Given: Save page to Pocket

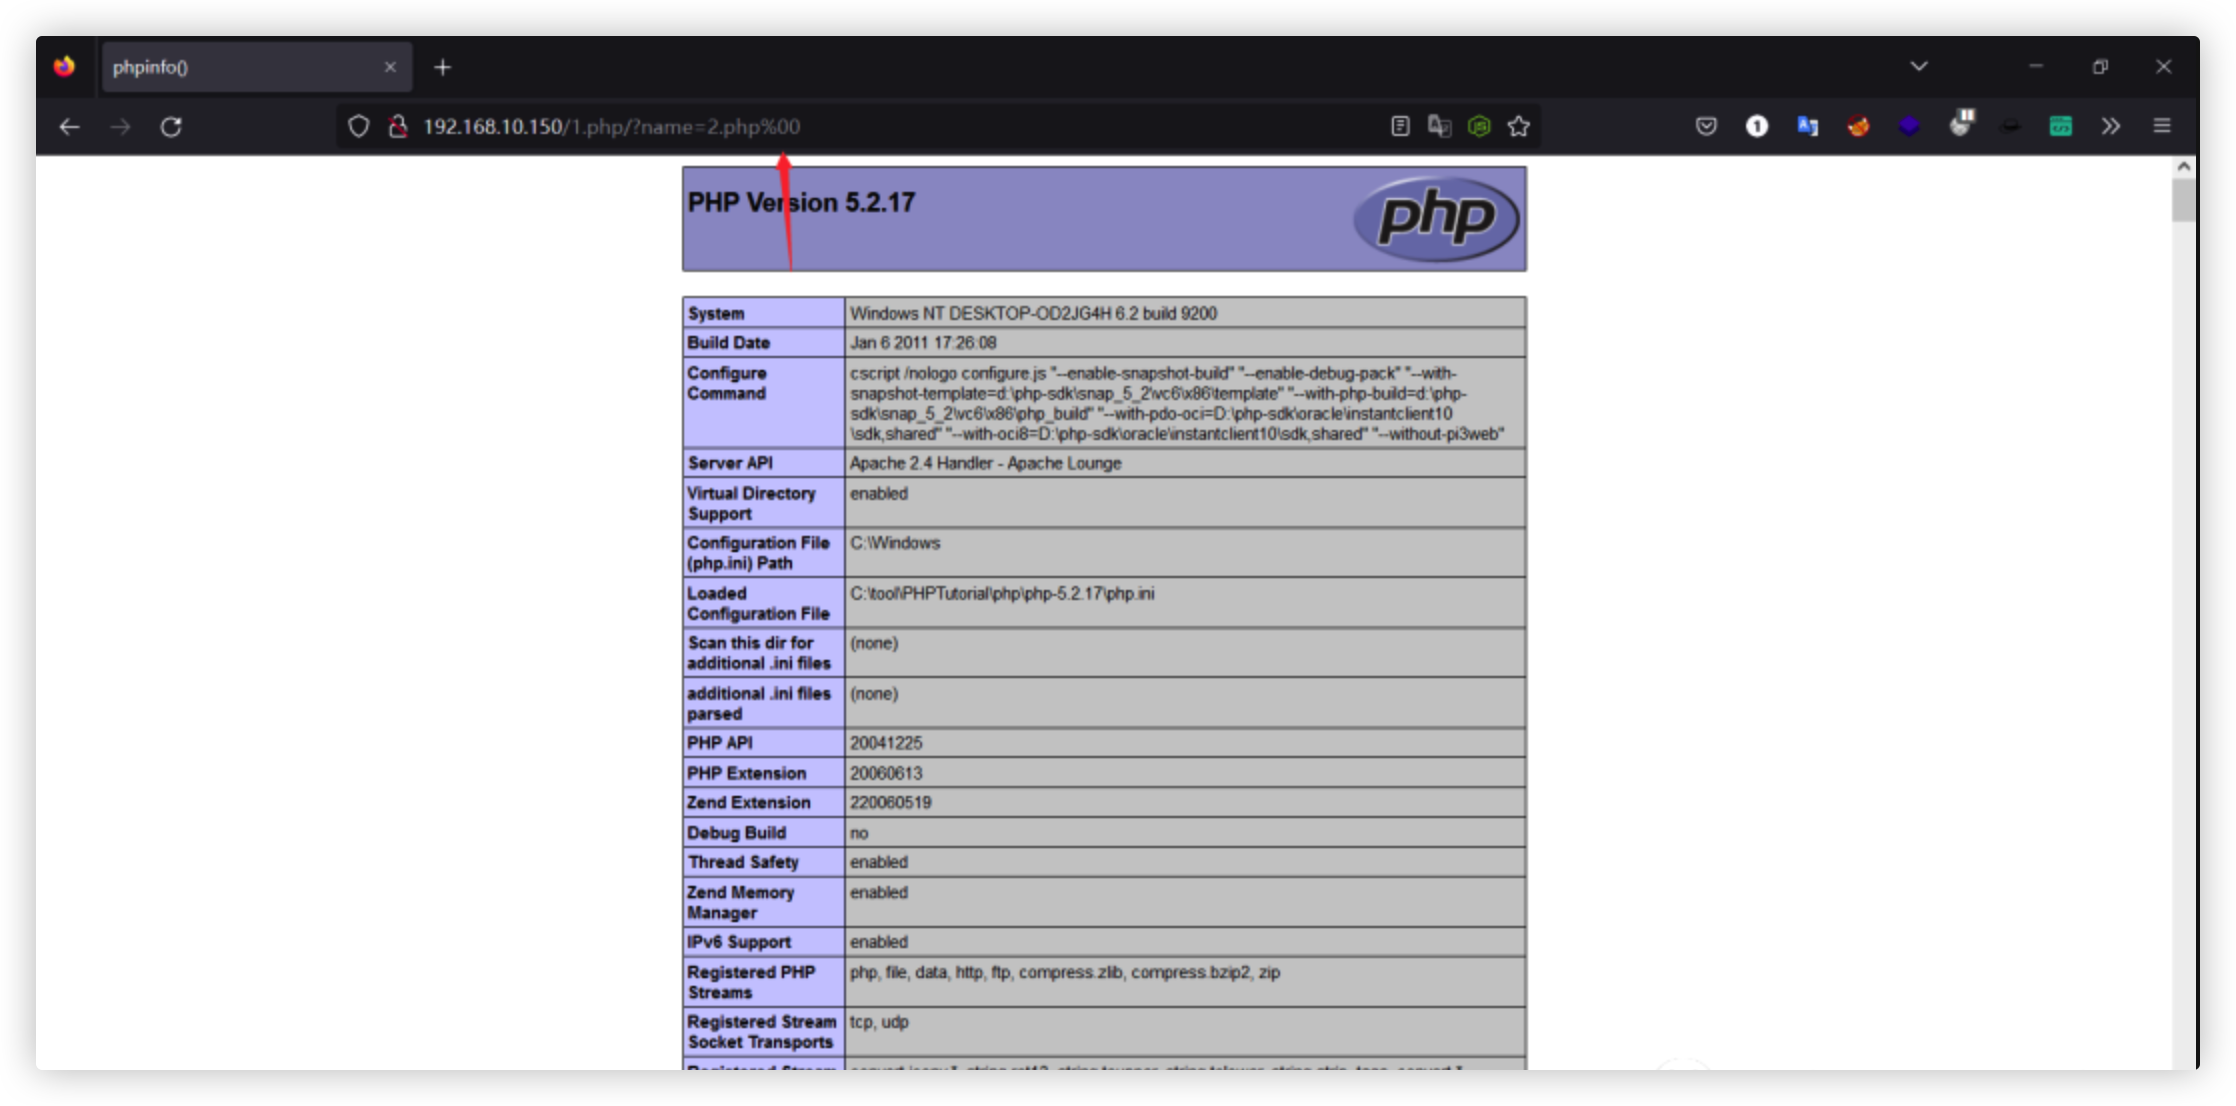Looking at the screenshot, I should pos(1706,127).
